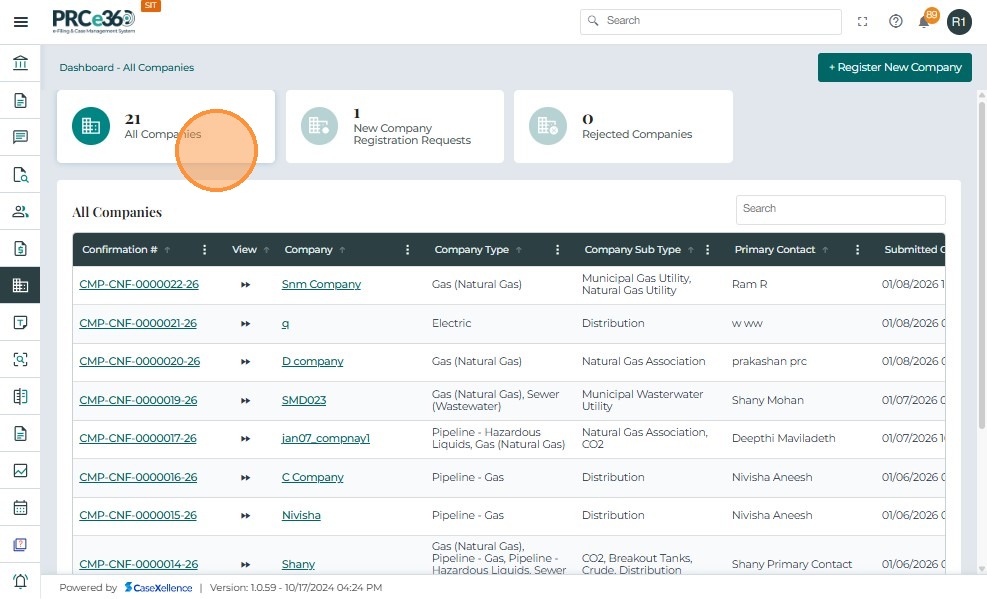Image resolution: width=987 pixels, height=599 pixels.
Task: Open Company column three-dot menu
Action: point(407,250)
